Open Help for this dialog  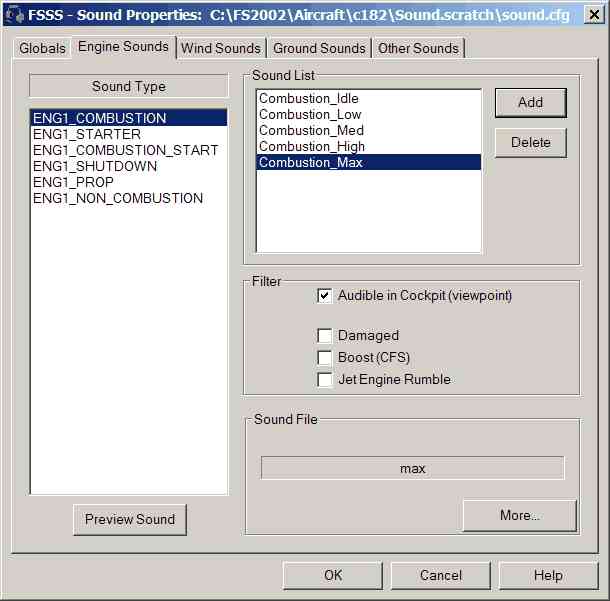tap(549, 576)
